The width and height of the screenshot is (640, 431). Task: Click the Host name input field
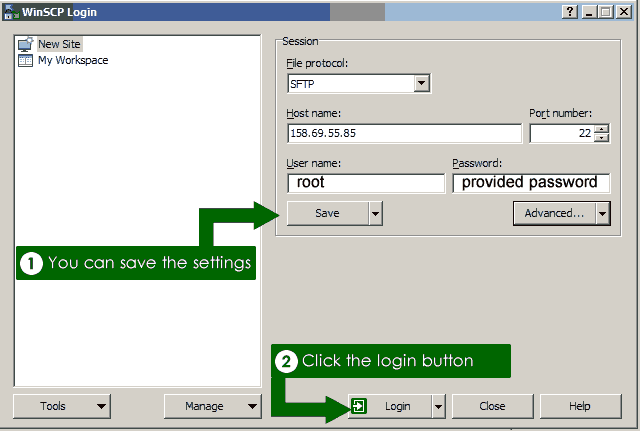[403, 134]
